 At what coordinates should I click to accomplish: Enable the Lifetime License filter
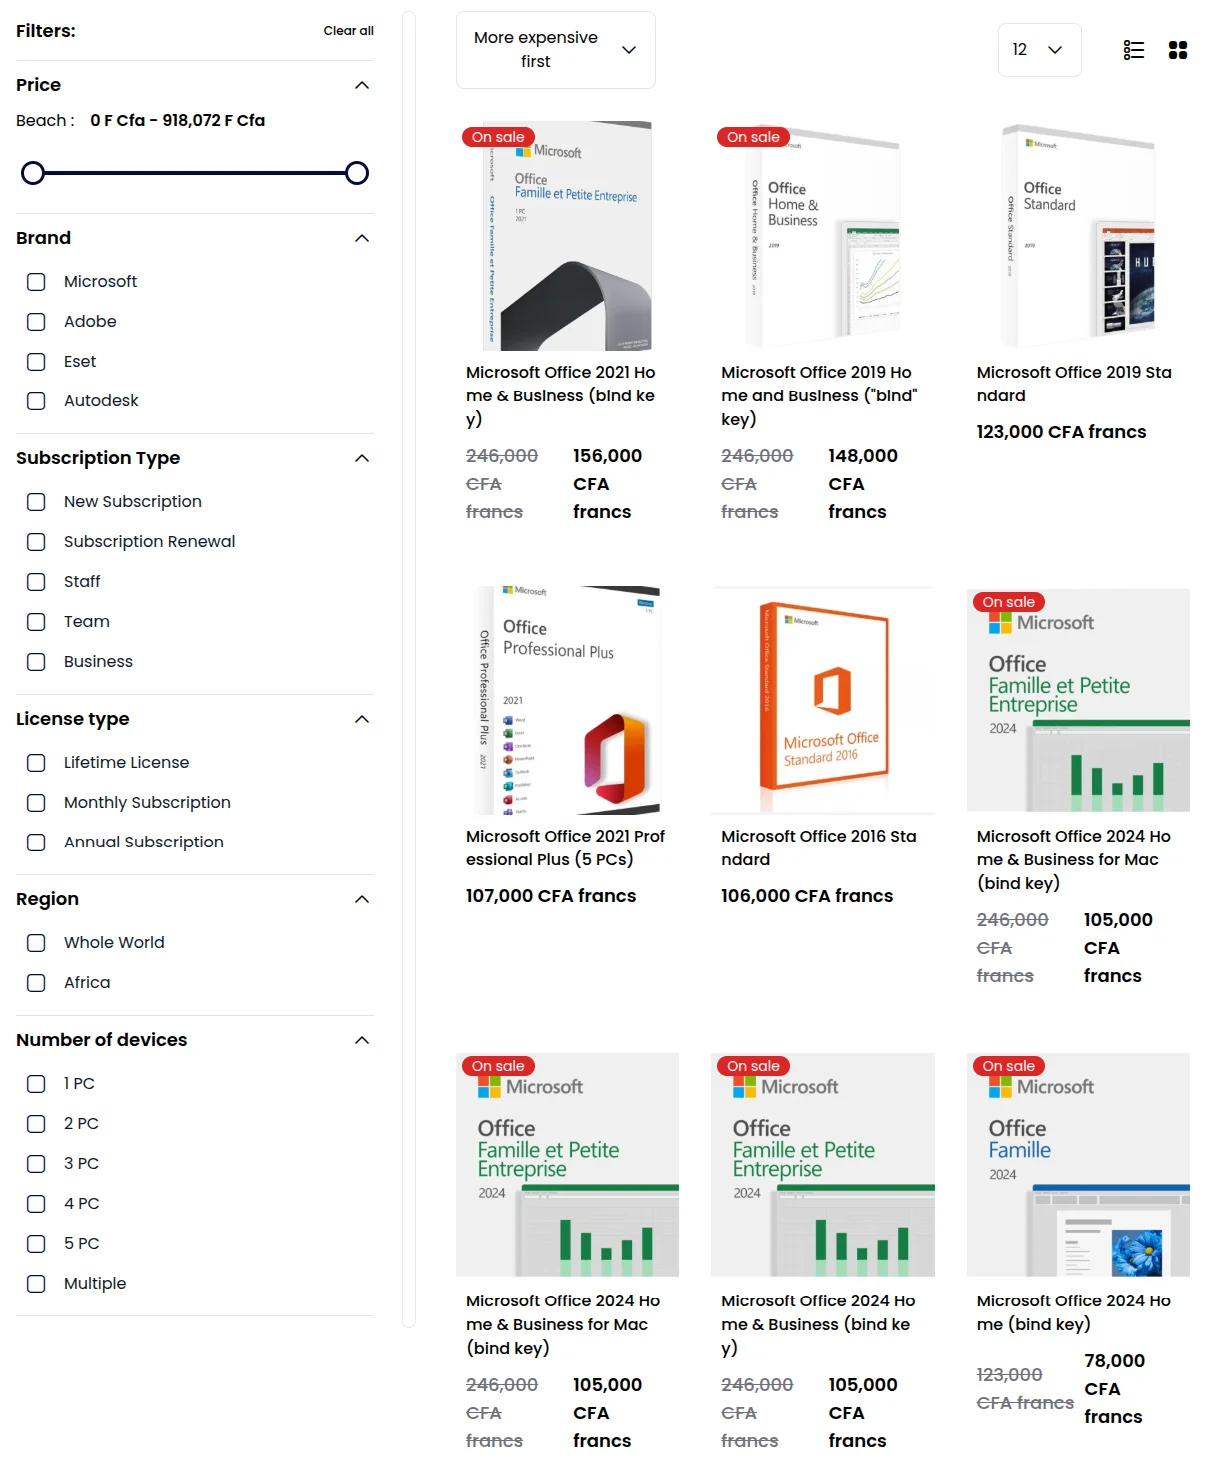[37, 763]
